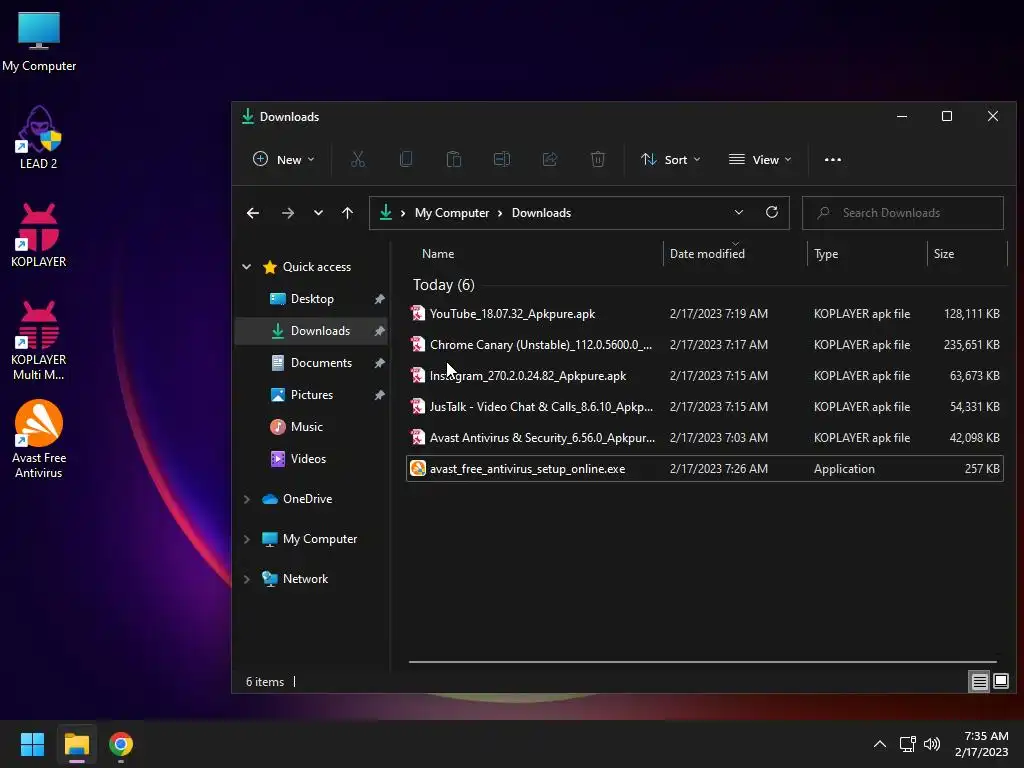This screenshot has width=1024, height=768.
Task: Open the View options dropdown
Action: click(x=760, y=159)
